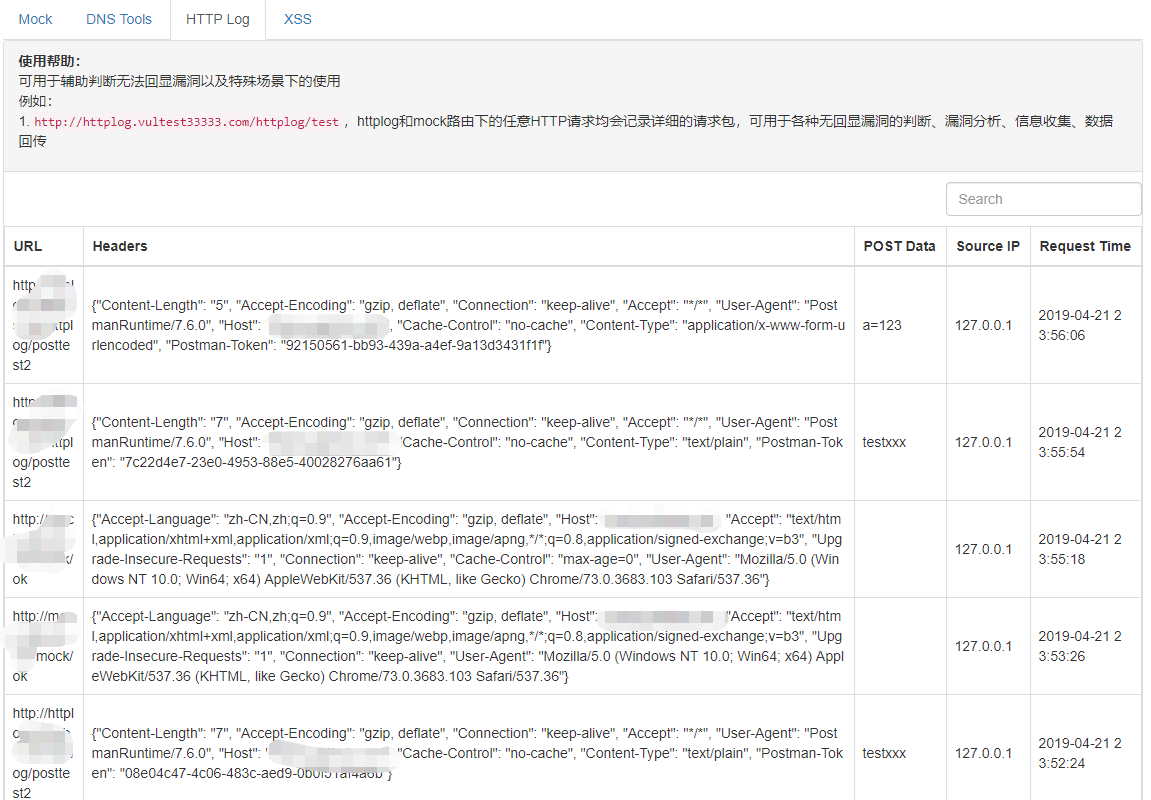
Task: Click URL cell in the a=123 row
Action: pos(43,325)
